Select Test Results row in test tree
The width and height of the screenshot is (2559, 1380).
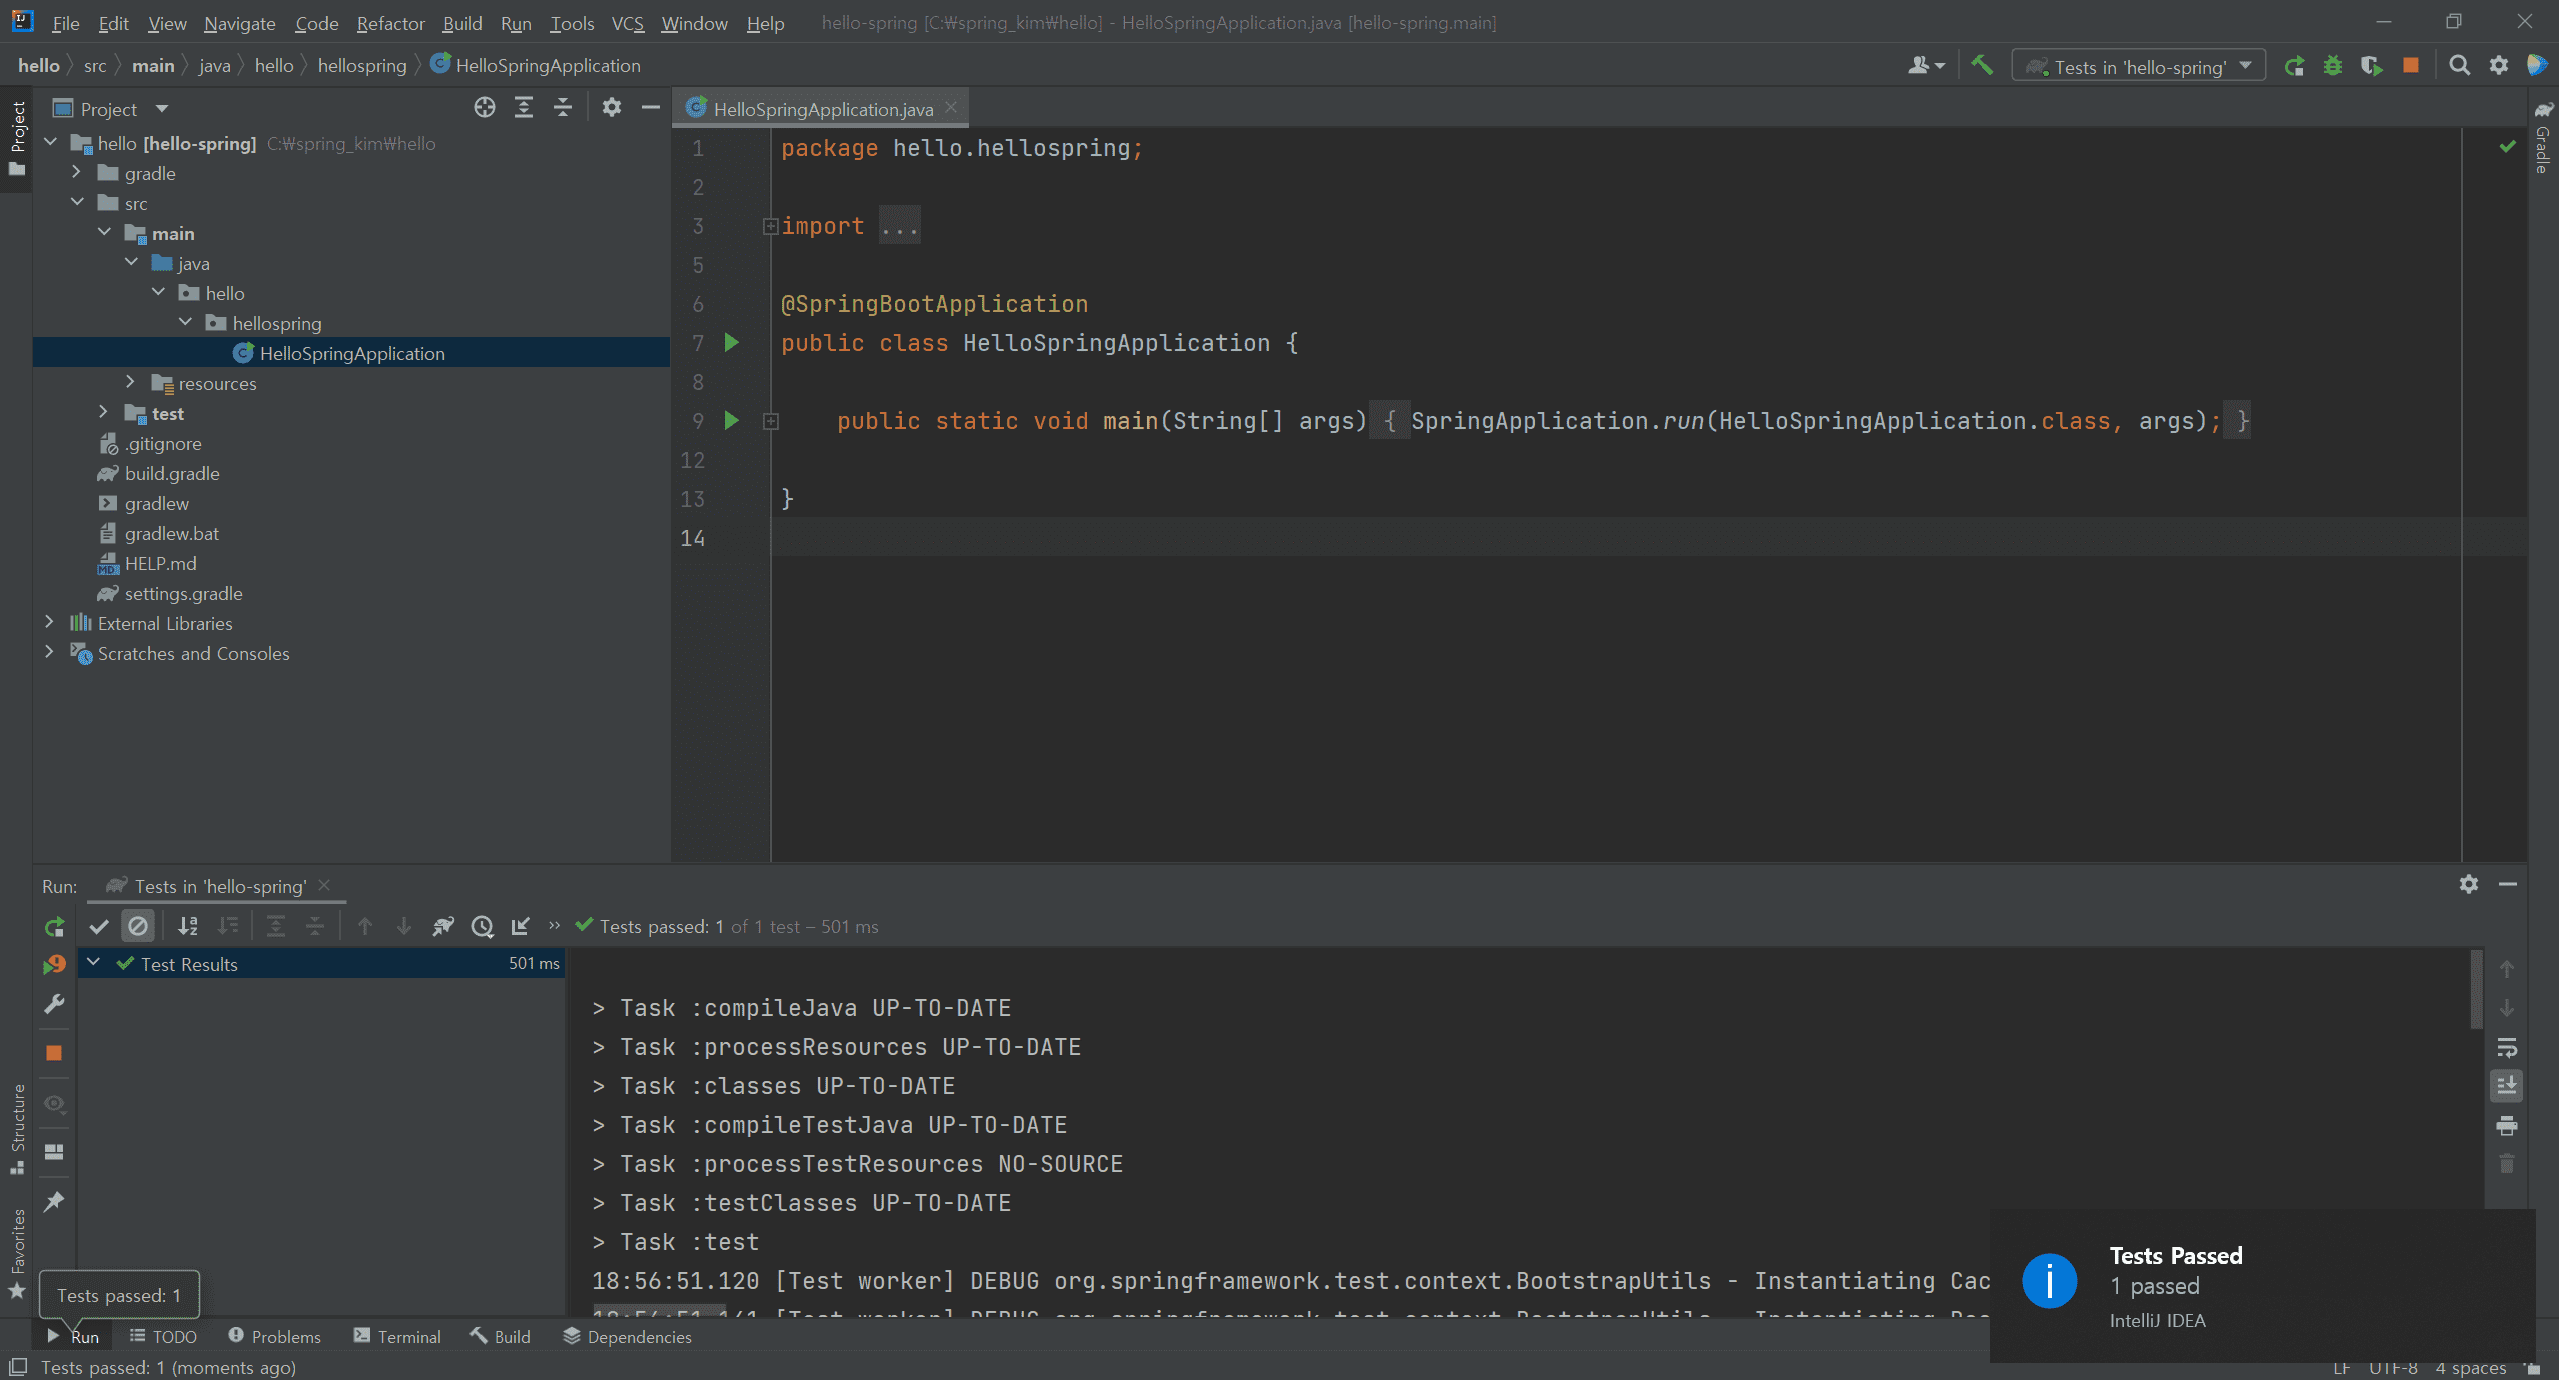tap(321, 964)
